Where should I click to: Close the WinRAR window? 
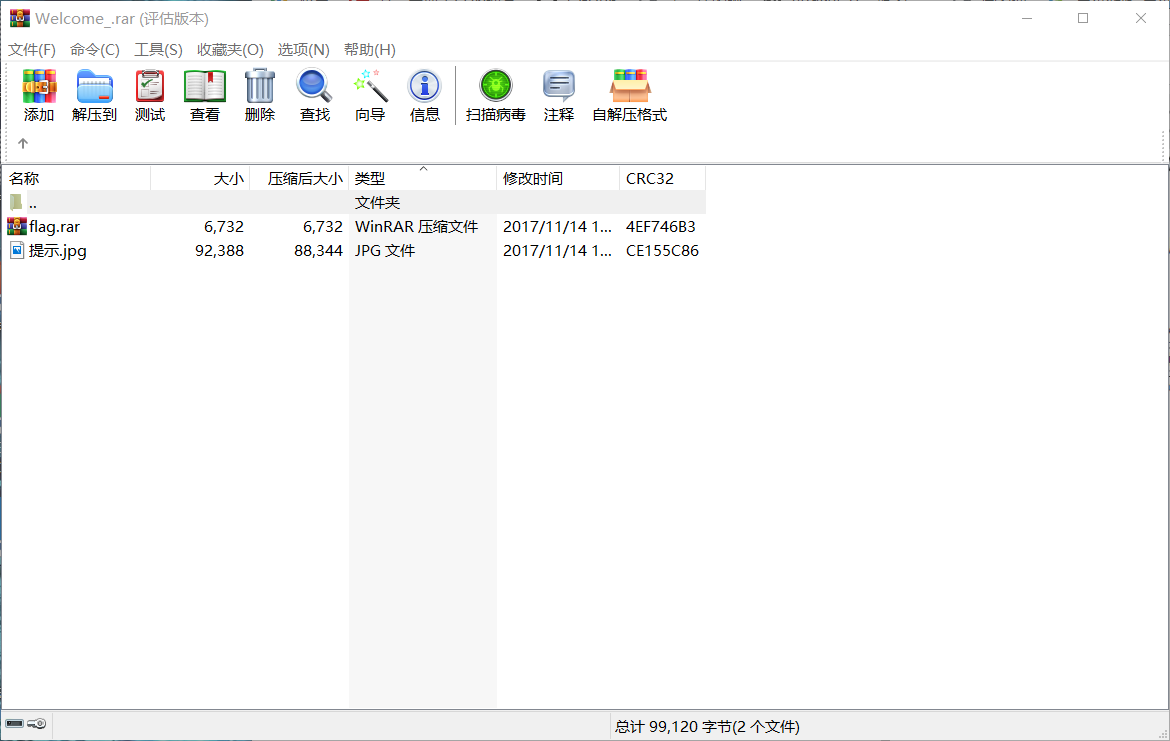1140,18
